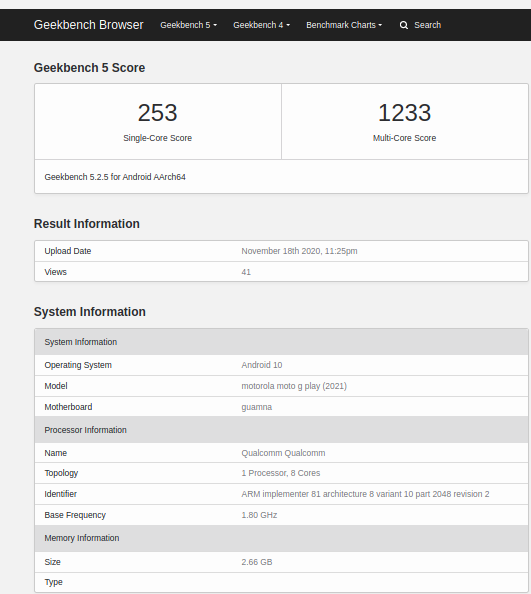
Task: Click the Model row label
Action: [x=56, y=386]
